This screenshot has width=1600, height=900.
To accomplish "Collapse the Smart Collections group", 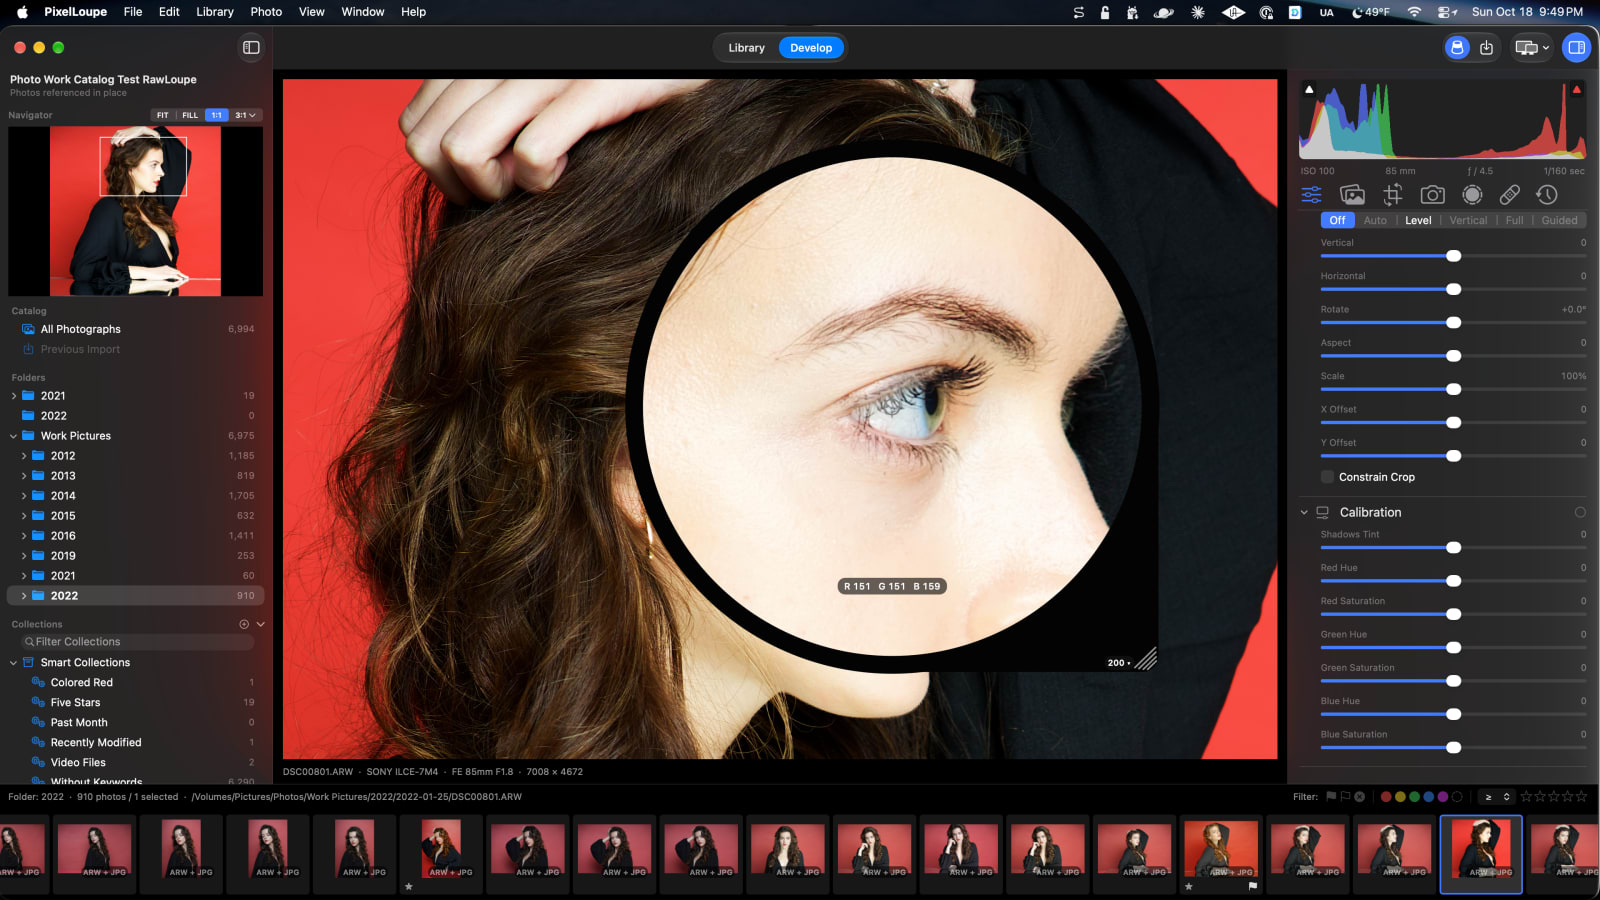I will click(x=14, y=662).
